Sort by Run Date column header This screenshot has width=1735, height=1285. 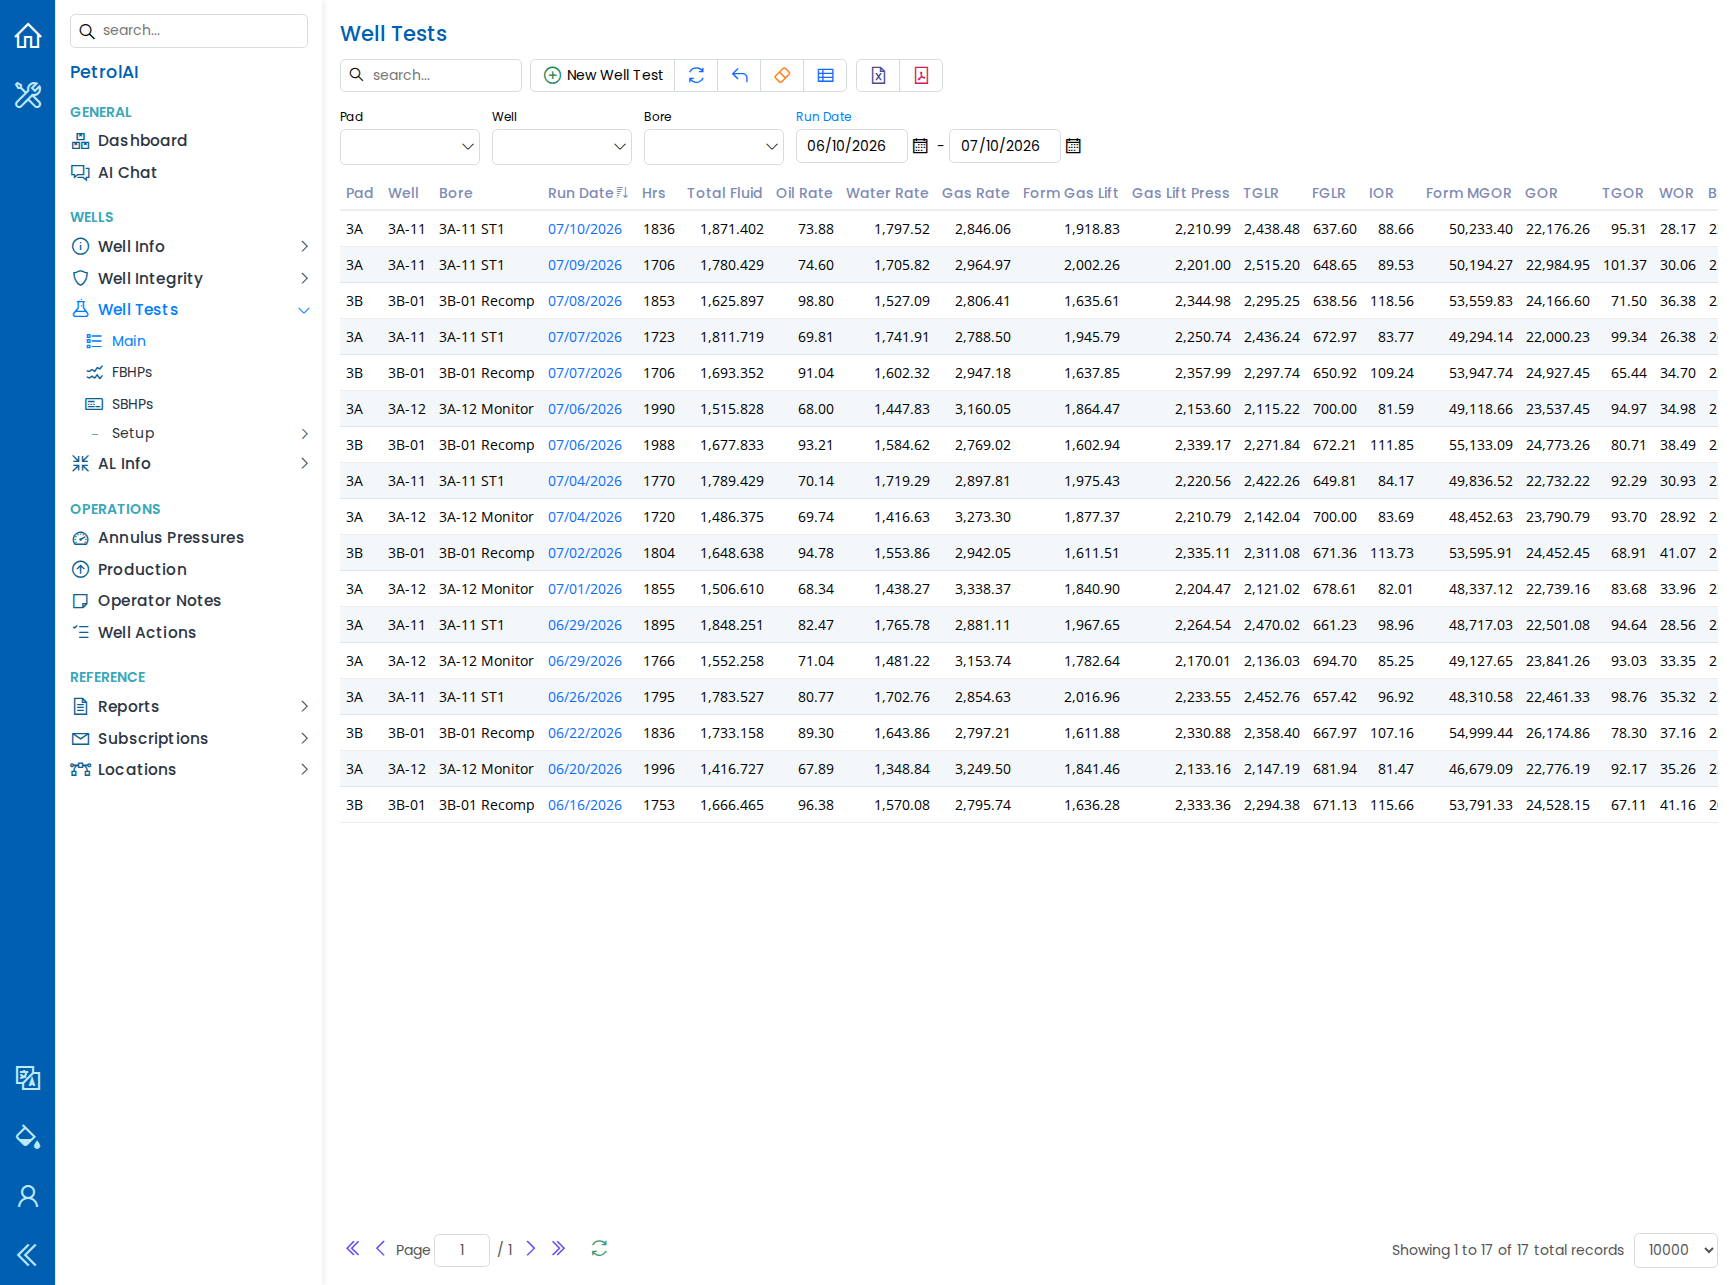(x=581, y=193)
